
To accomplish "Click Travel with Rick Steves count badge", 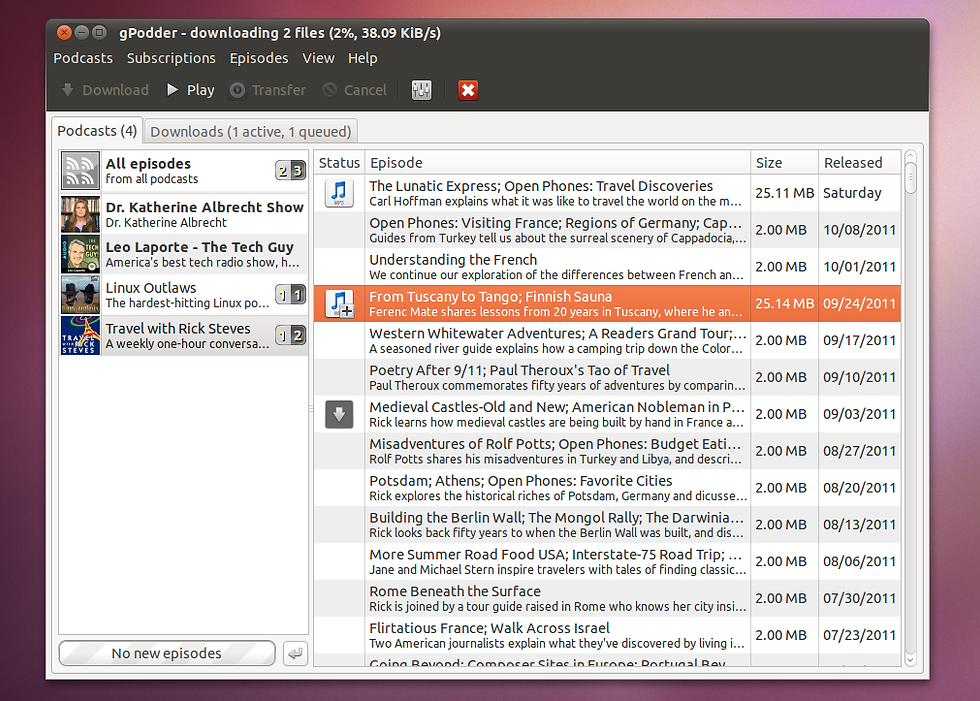I will pyautogui.click(x=291, y=336).
